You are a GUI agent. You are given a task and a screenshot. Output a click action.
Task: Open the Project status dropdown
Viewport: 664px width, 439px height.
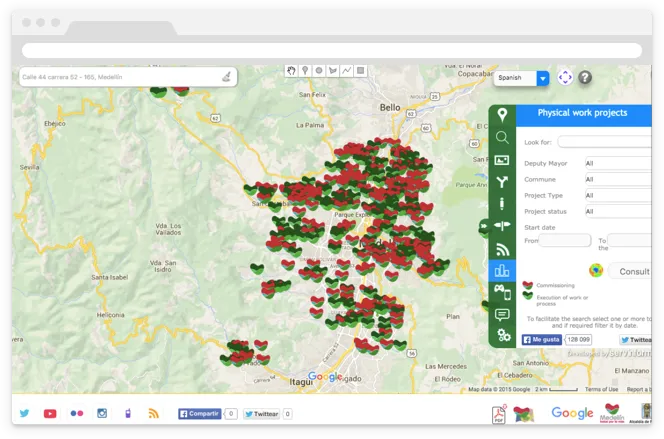tap(617, 211)
